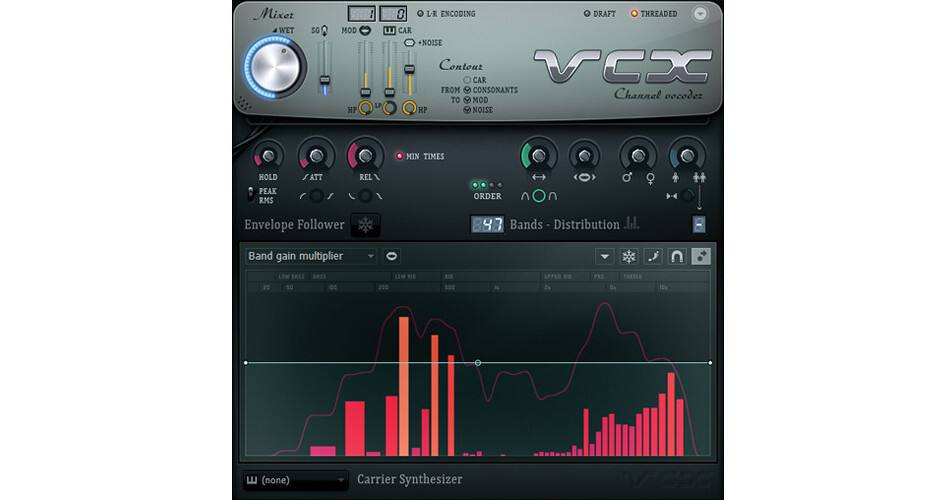Screen dimensions: 952x500
Task: Open the Band gain multiplier dropdown
Action: pos(310,256)
